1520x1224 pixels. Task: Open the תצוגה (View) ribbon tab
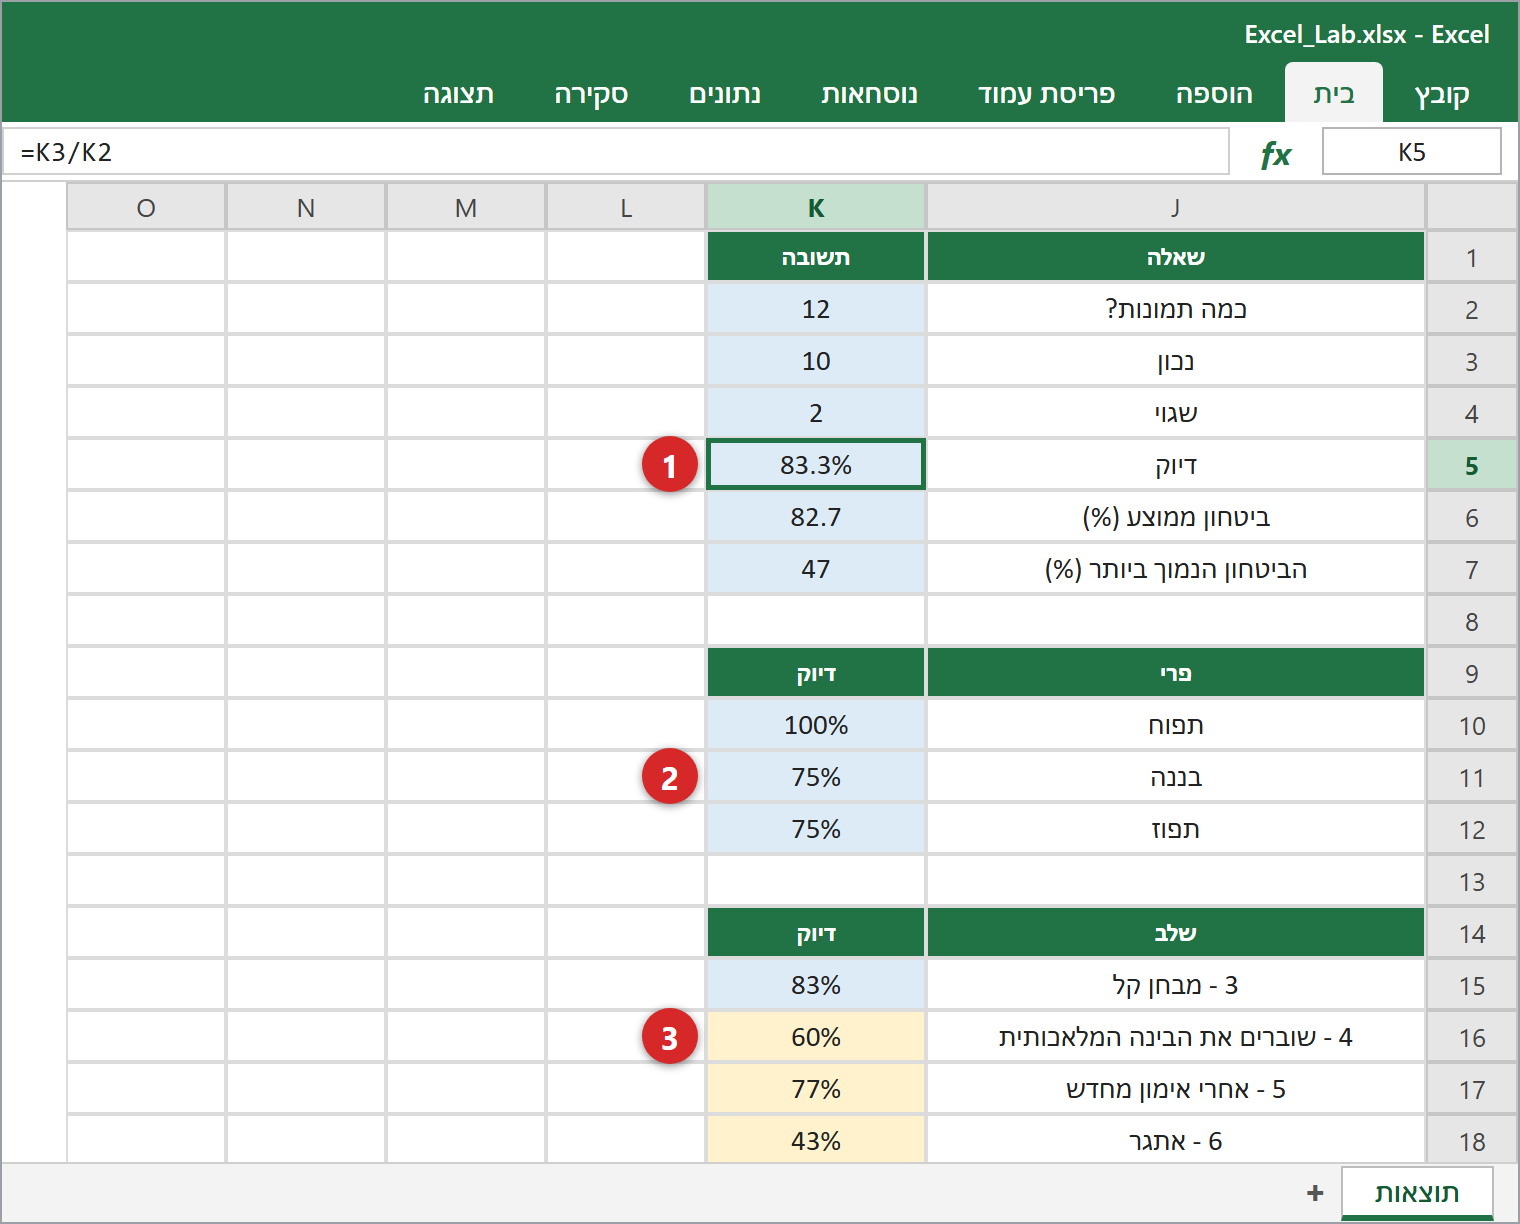pos(458,94)
